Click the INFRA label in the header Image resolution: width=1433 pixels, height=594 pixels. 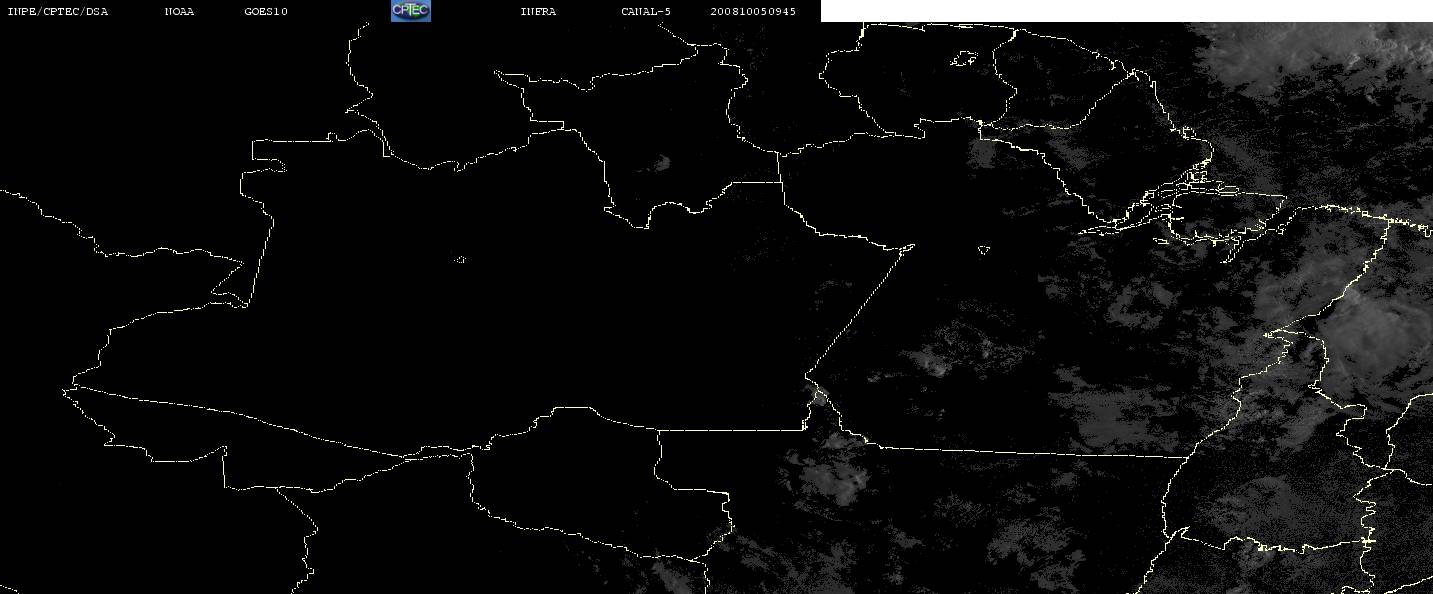pos(538,11)
